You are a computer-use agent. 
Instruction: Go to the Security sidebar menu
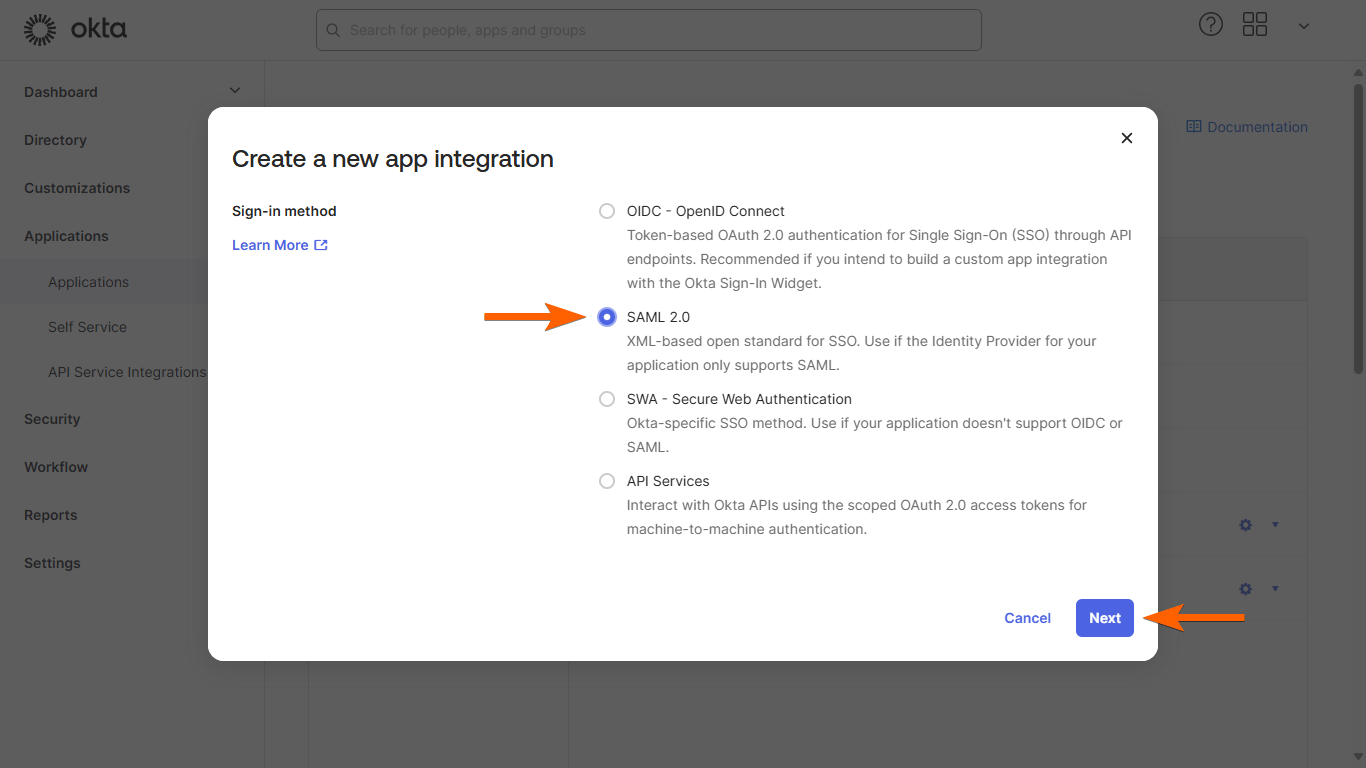pyautogui.click(x=52, y=419)
